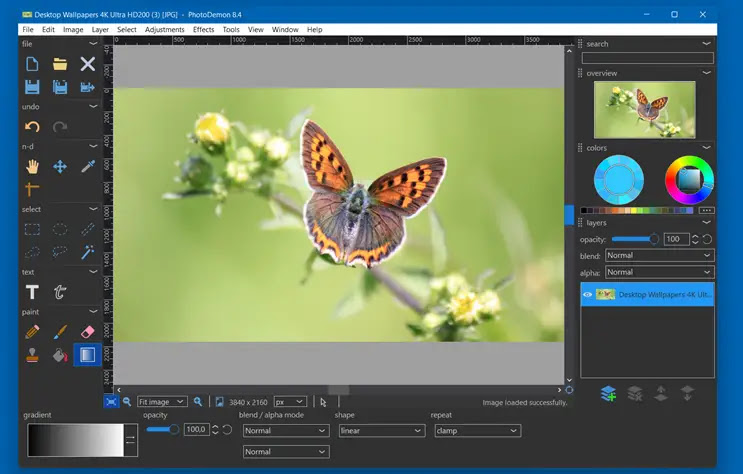This screenshot has width=743, height=474.
Task: Pick the Color picker eyedropper tool
Action: coord(88,166)
